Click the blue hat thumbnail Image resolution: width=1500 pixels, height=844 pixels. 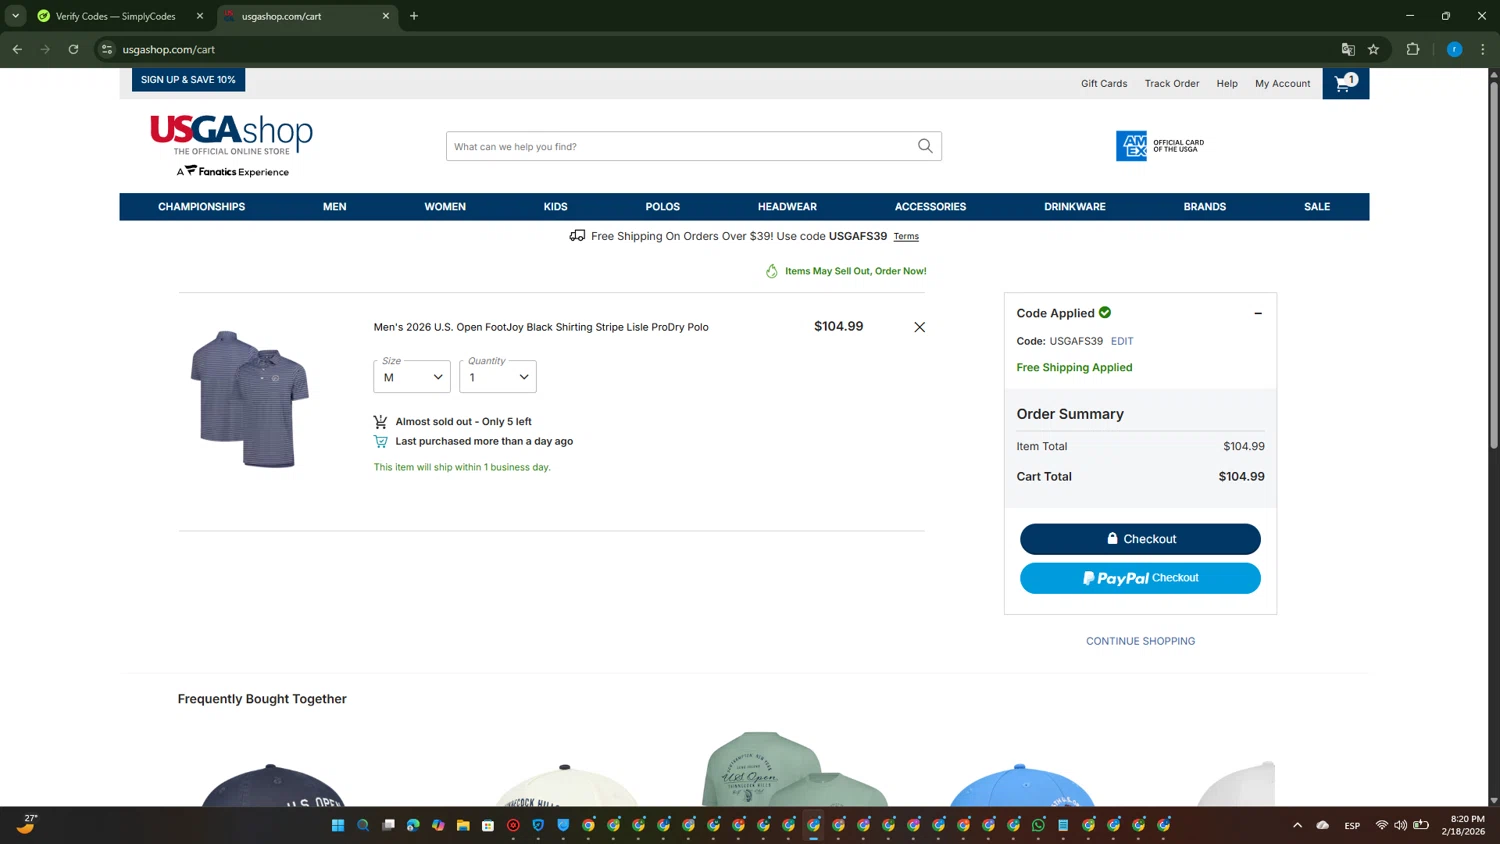(x=1021, y=785)
